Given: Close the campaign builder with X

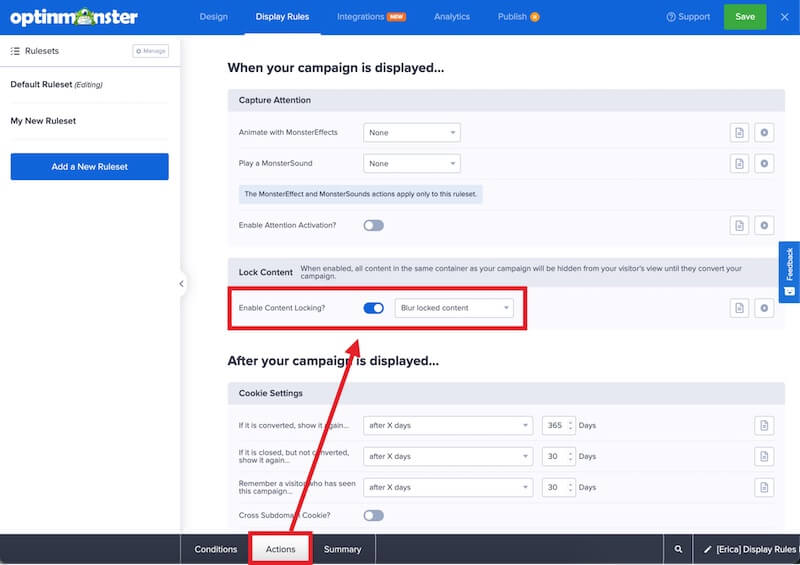Looking at the screenshot, I should pos(785,17).
